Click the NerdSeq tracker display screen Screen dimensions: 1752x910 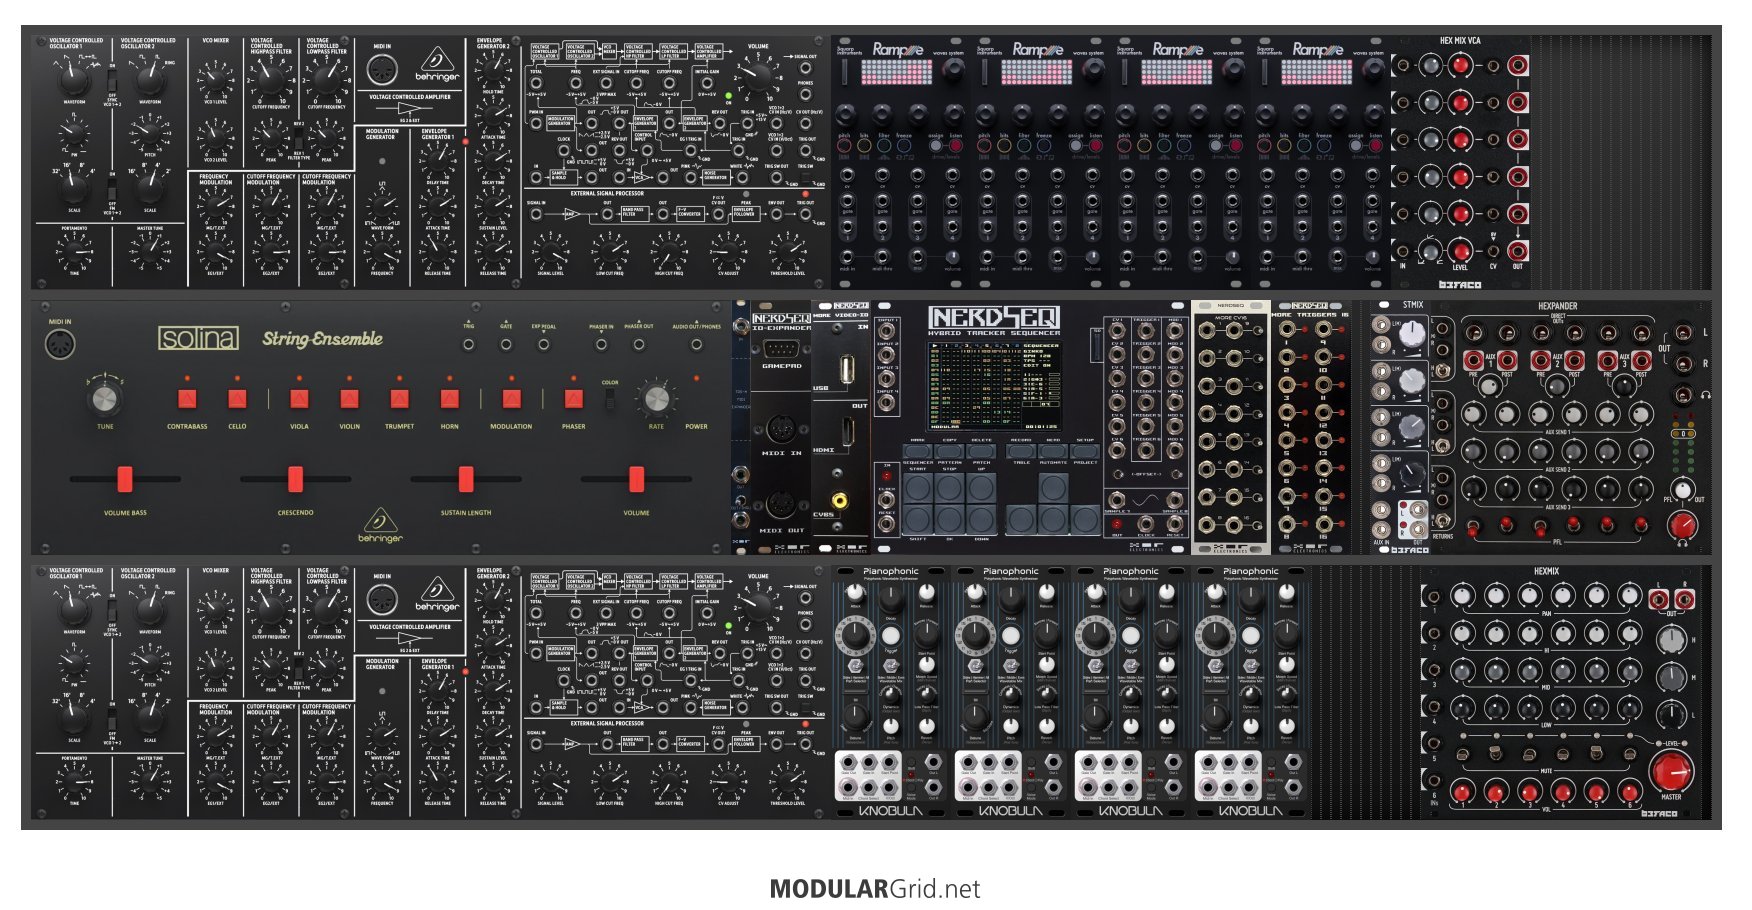[x=993, y=387]
